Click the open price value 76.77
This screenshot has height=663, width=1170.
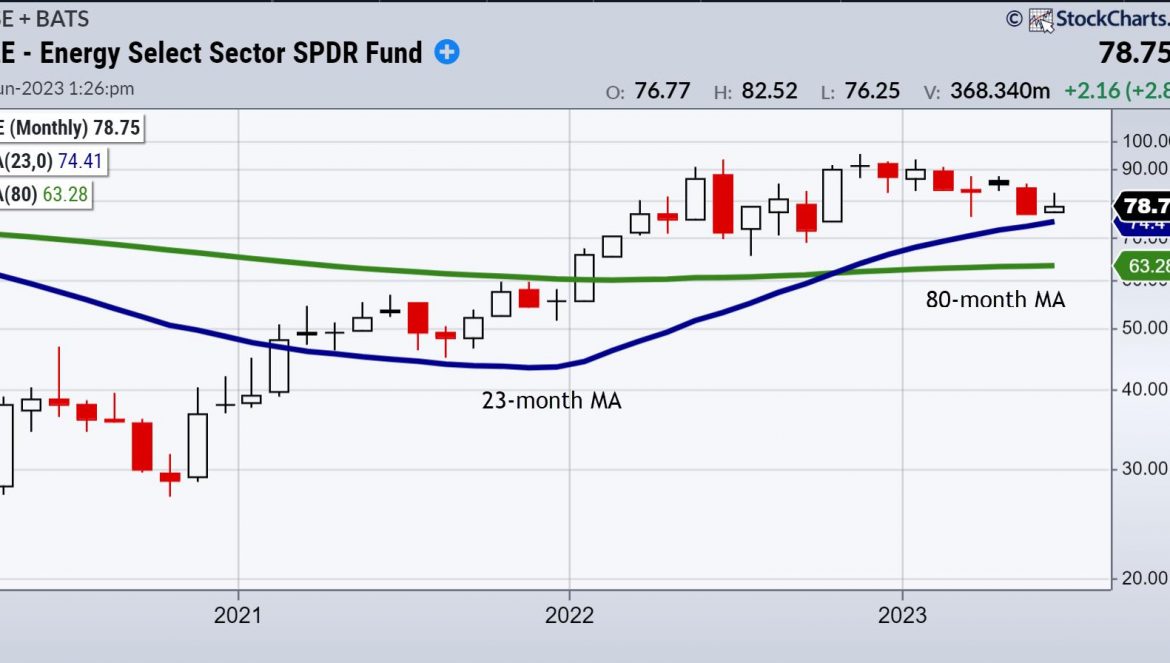click(662, 91)
